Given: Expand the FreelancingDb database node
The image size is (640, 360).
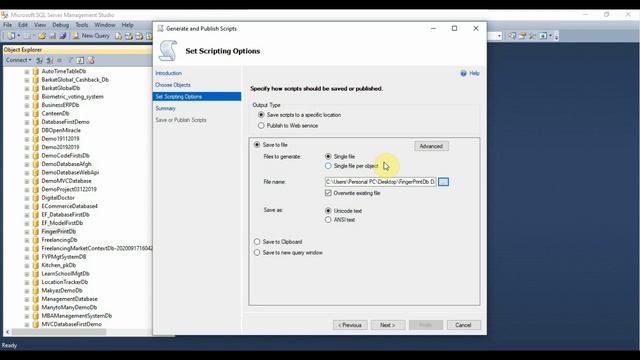Looking at the screenshot, I should pos(27,240).
